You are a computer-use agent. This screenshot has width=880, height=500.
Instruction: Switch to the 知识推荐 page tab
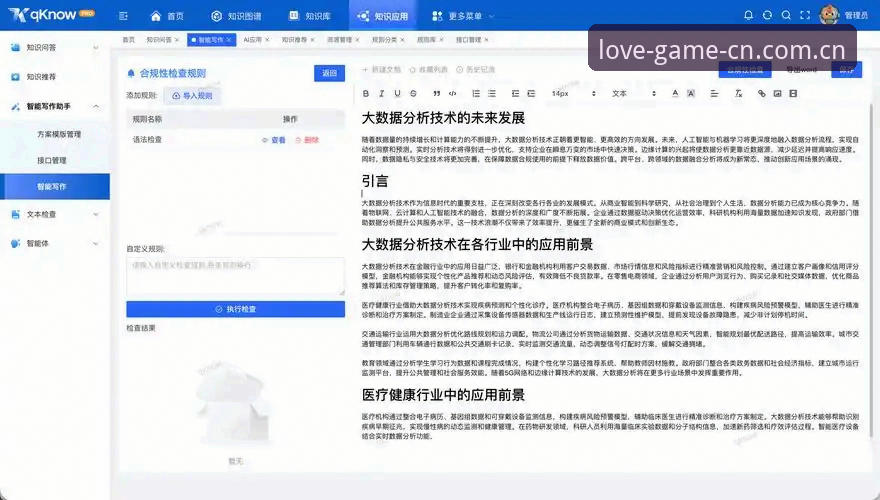tap(294, 40)
